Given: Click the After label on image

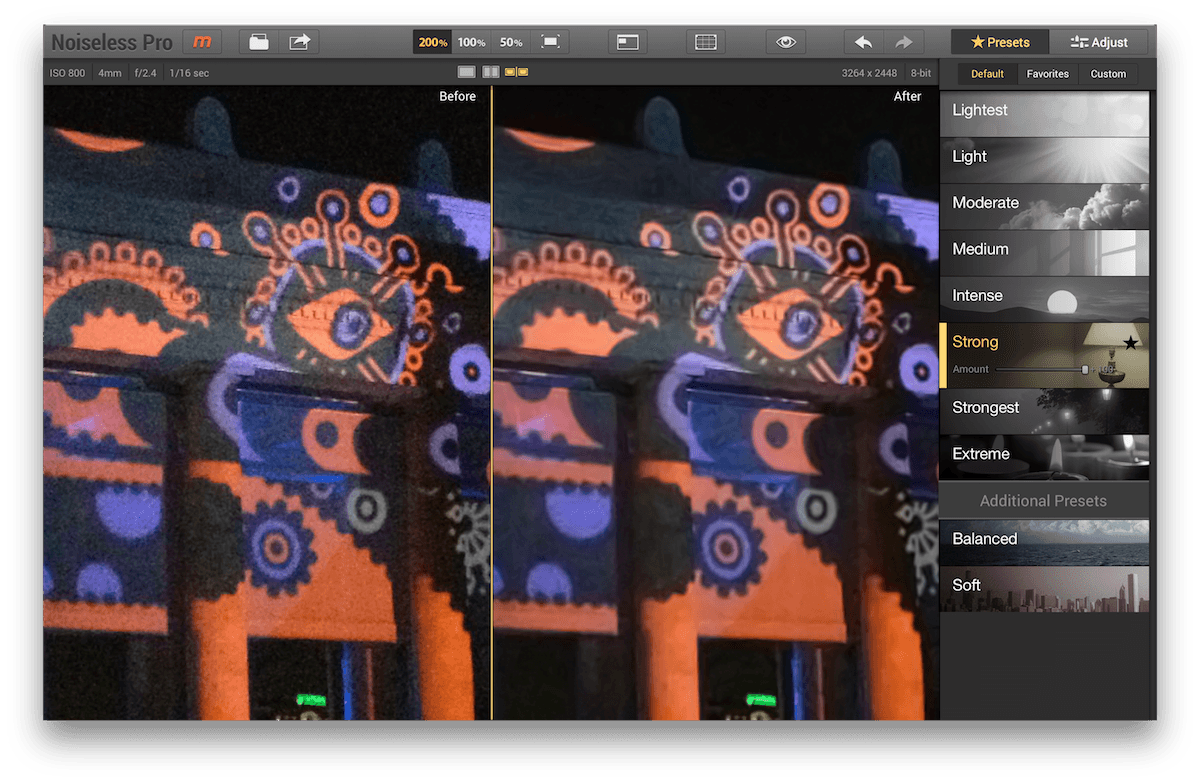Looking at the screenshot, I should pyautogui.click(x=907, y=96).
